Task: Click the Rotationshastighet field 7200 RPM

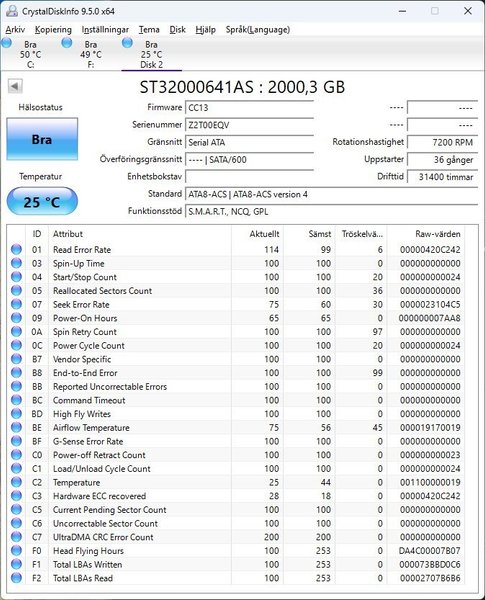Action: point(442,142)
